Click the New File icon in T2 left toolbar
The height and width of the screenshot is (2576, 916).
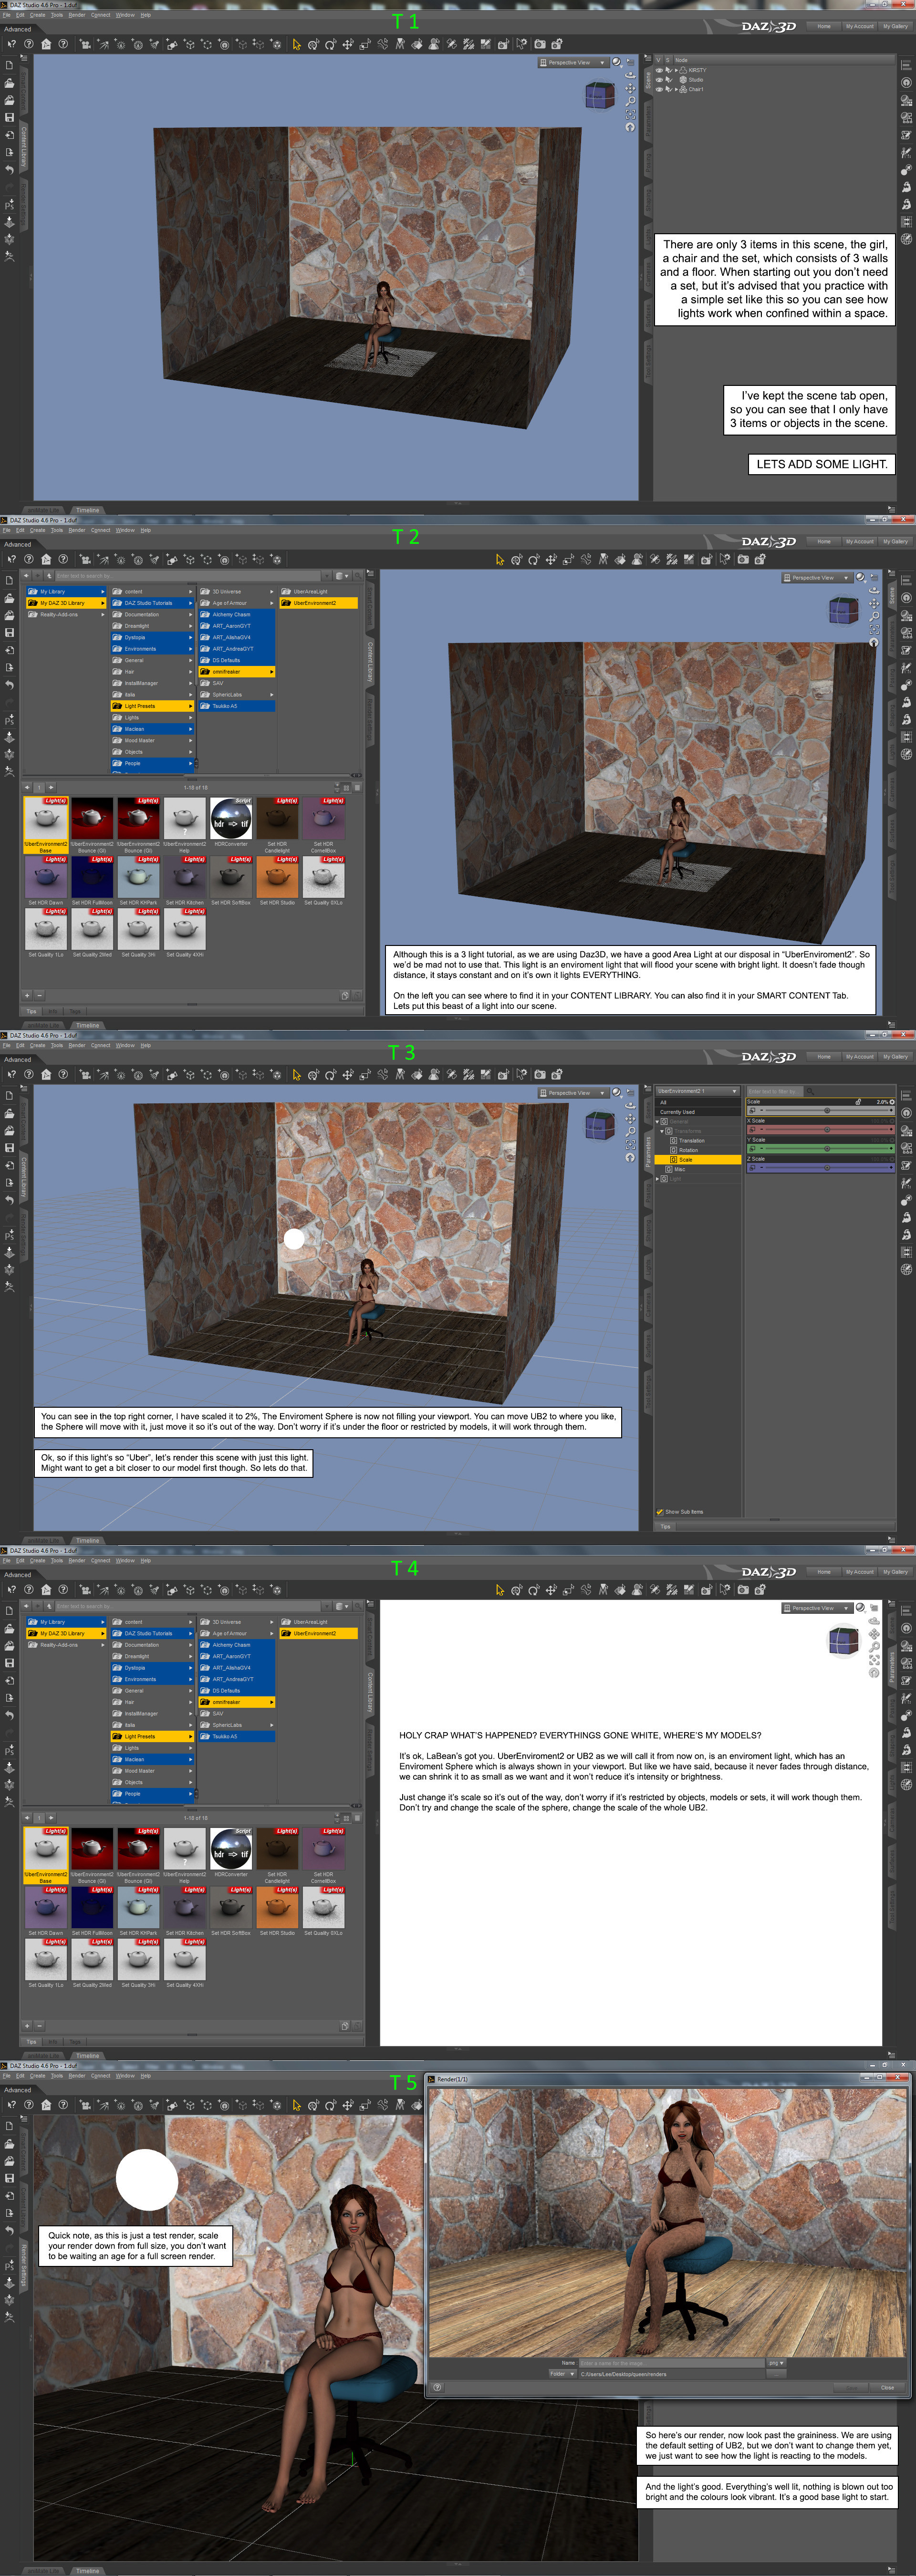tap(10, 581)
